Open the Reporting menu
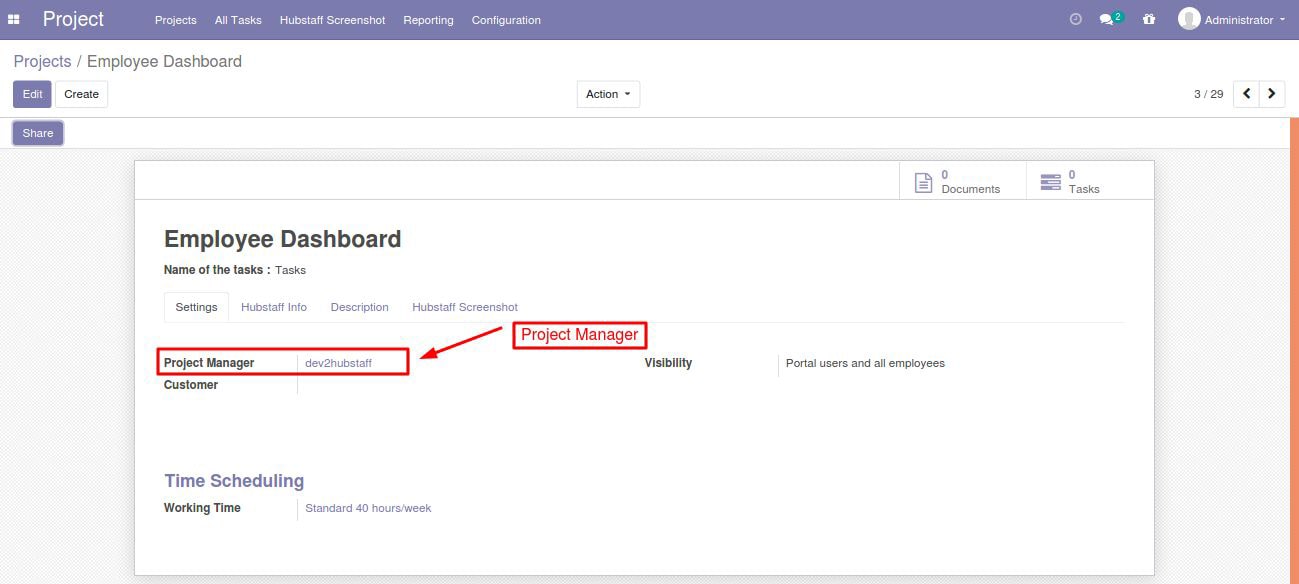Image resolution: width=1299 pixels, height=584 pixels. click(x=428, y=20)
